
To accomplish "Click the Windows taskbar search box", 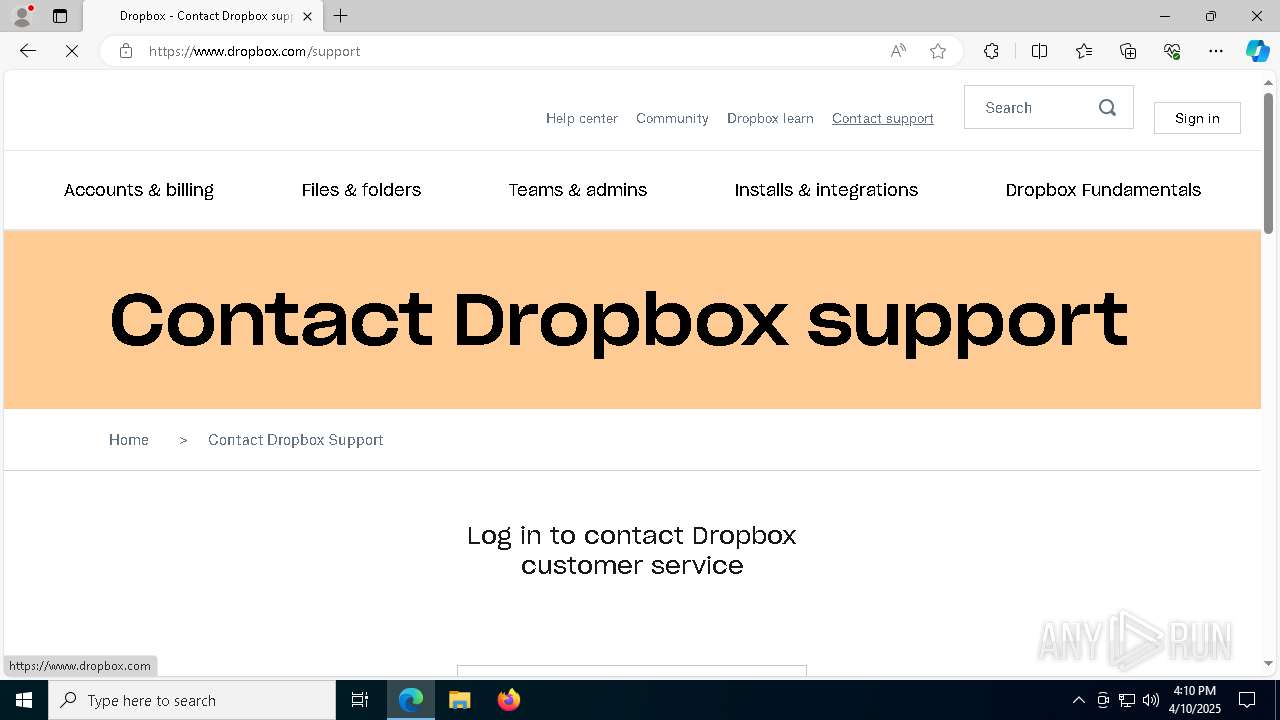I will pyautogui.click(x=192, y=700).
